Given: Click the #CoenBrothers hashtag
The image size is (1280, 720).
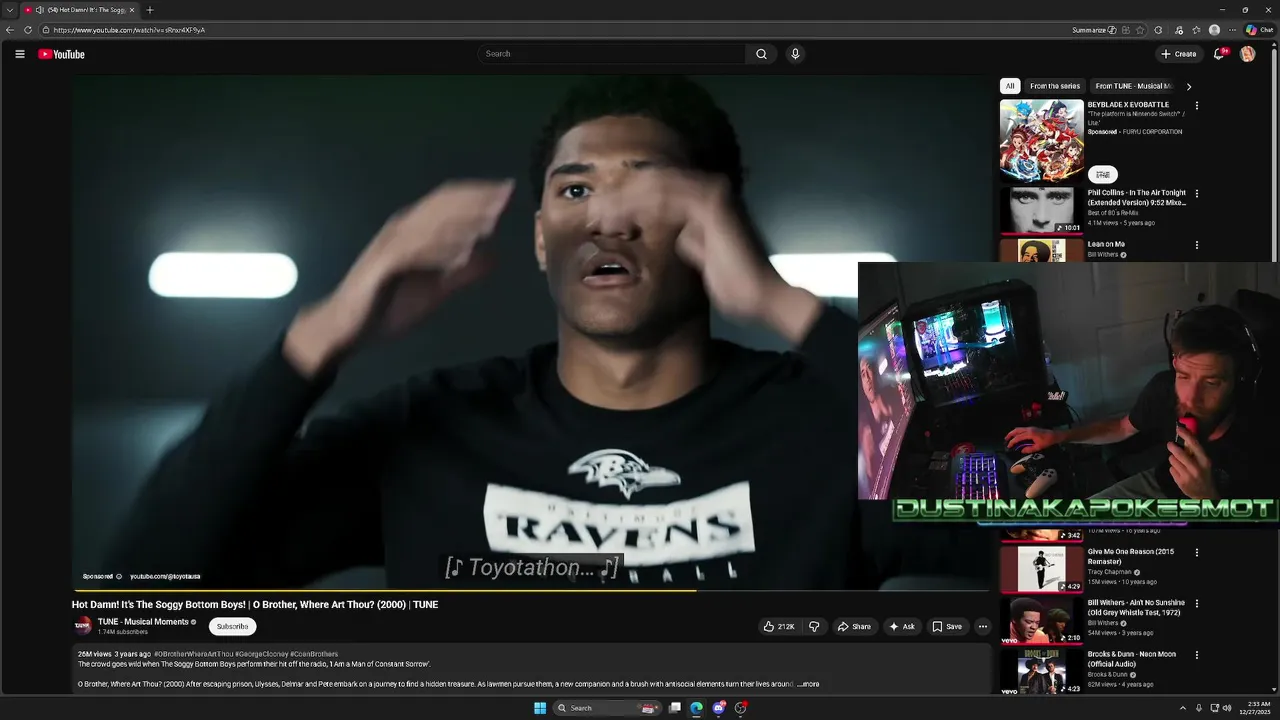Looking at the screenshot, I should [x=314, y=654].
